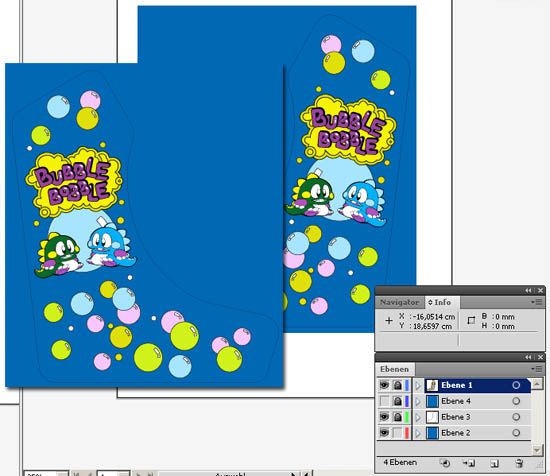The width and height of the screenshot is (550, 476).
Task: Click the create new layer icon
Action: point(494,464)
